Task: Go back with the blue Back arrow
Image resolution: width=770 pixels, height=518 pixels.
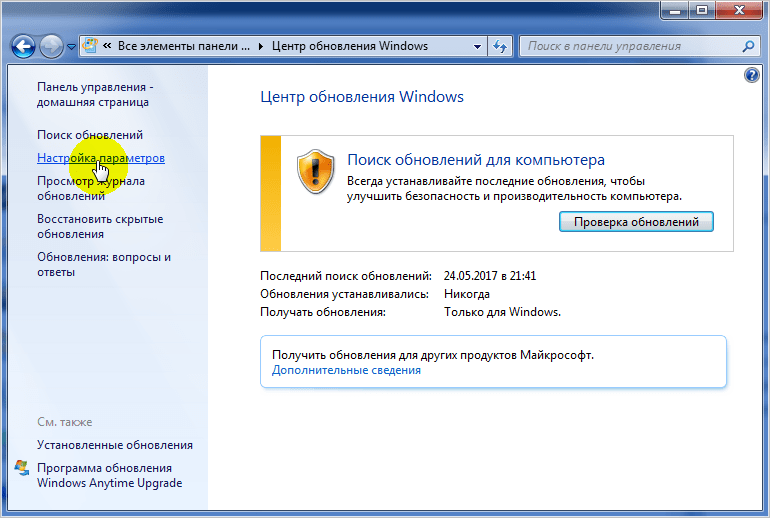Action: coord(23,47)
